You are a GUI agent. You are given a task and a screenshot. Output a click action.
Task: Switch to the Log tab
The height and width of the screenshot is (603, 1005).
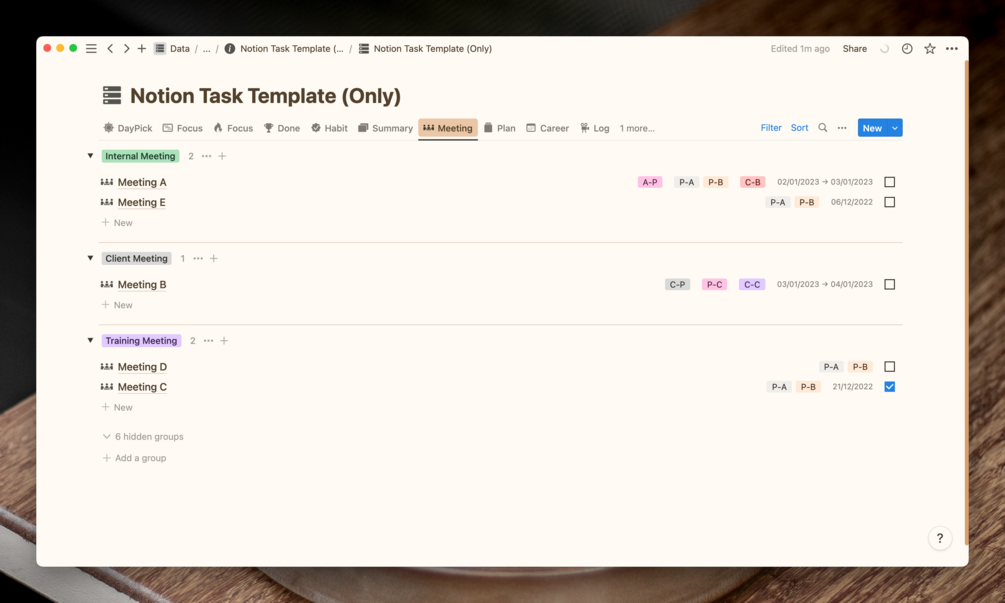click(x=595, y=128)
